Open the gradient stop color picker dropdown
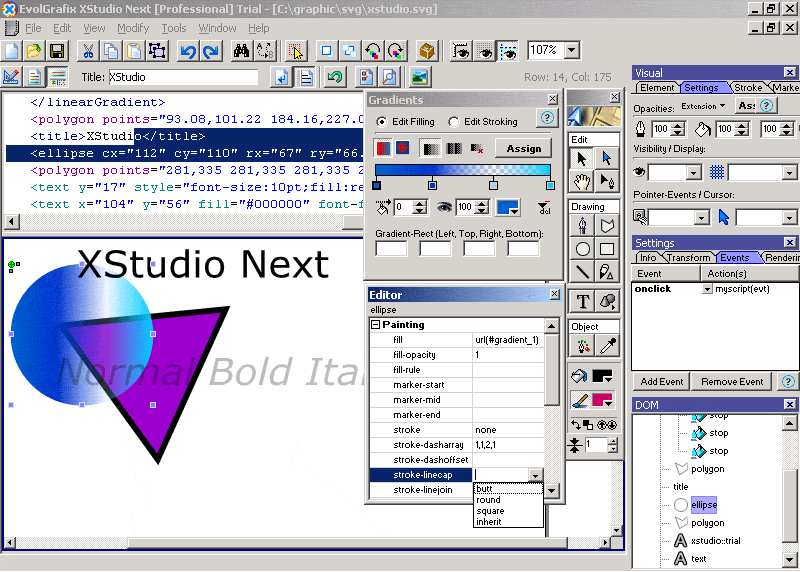800x572 pixels. [514, 209]
